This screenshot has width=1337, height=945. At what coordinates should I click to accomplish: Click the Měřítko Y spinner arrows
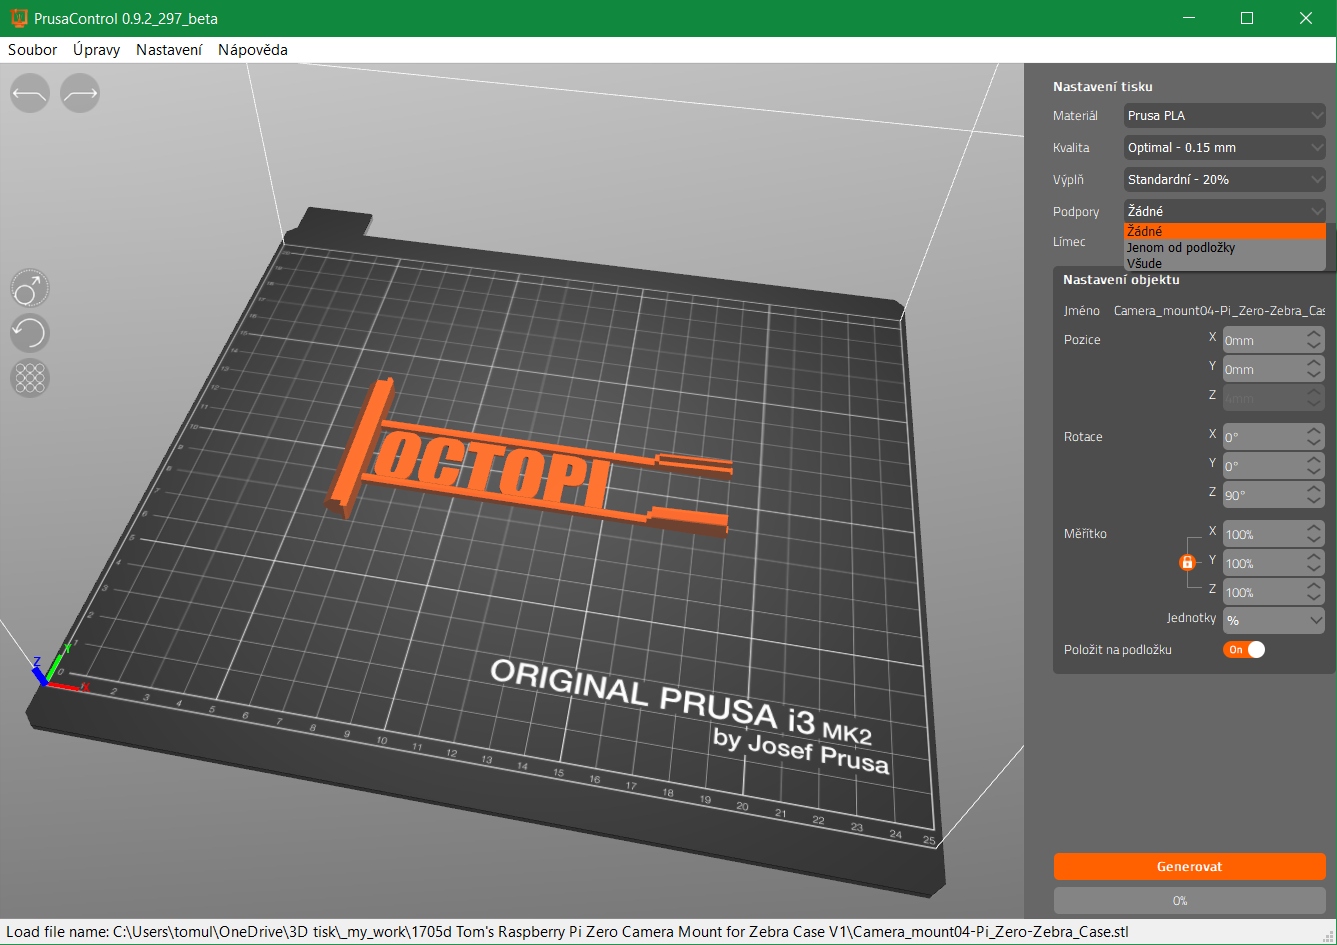[x=1315, y=564]
